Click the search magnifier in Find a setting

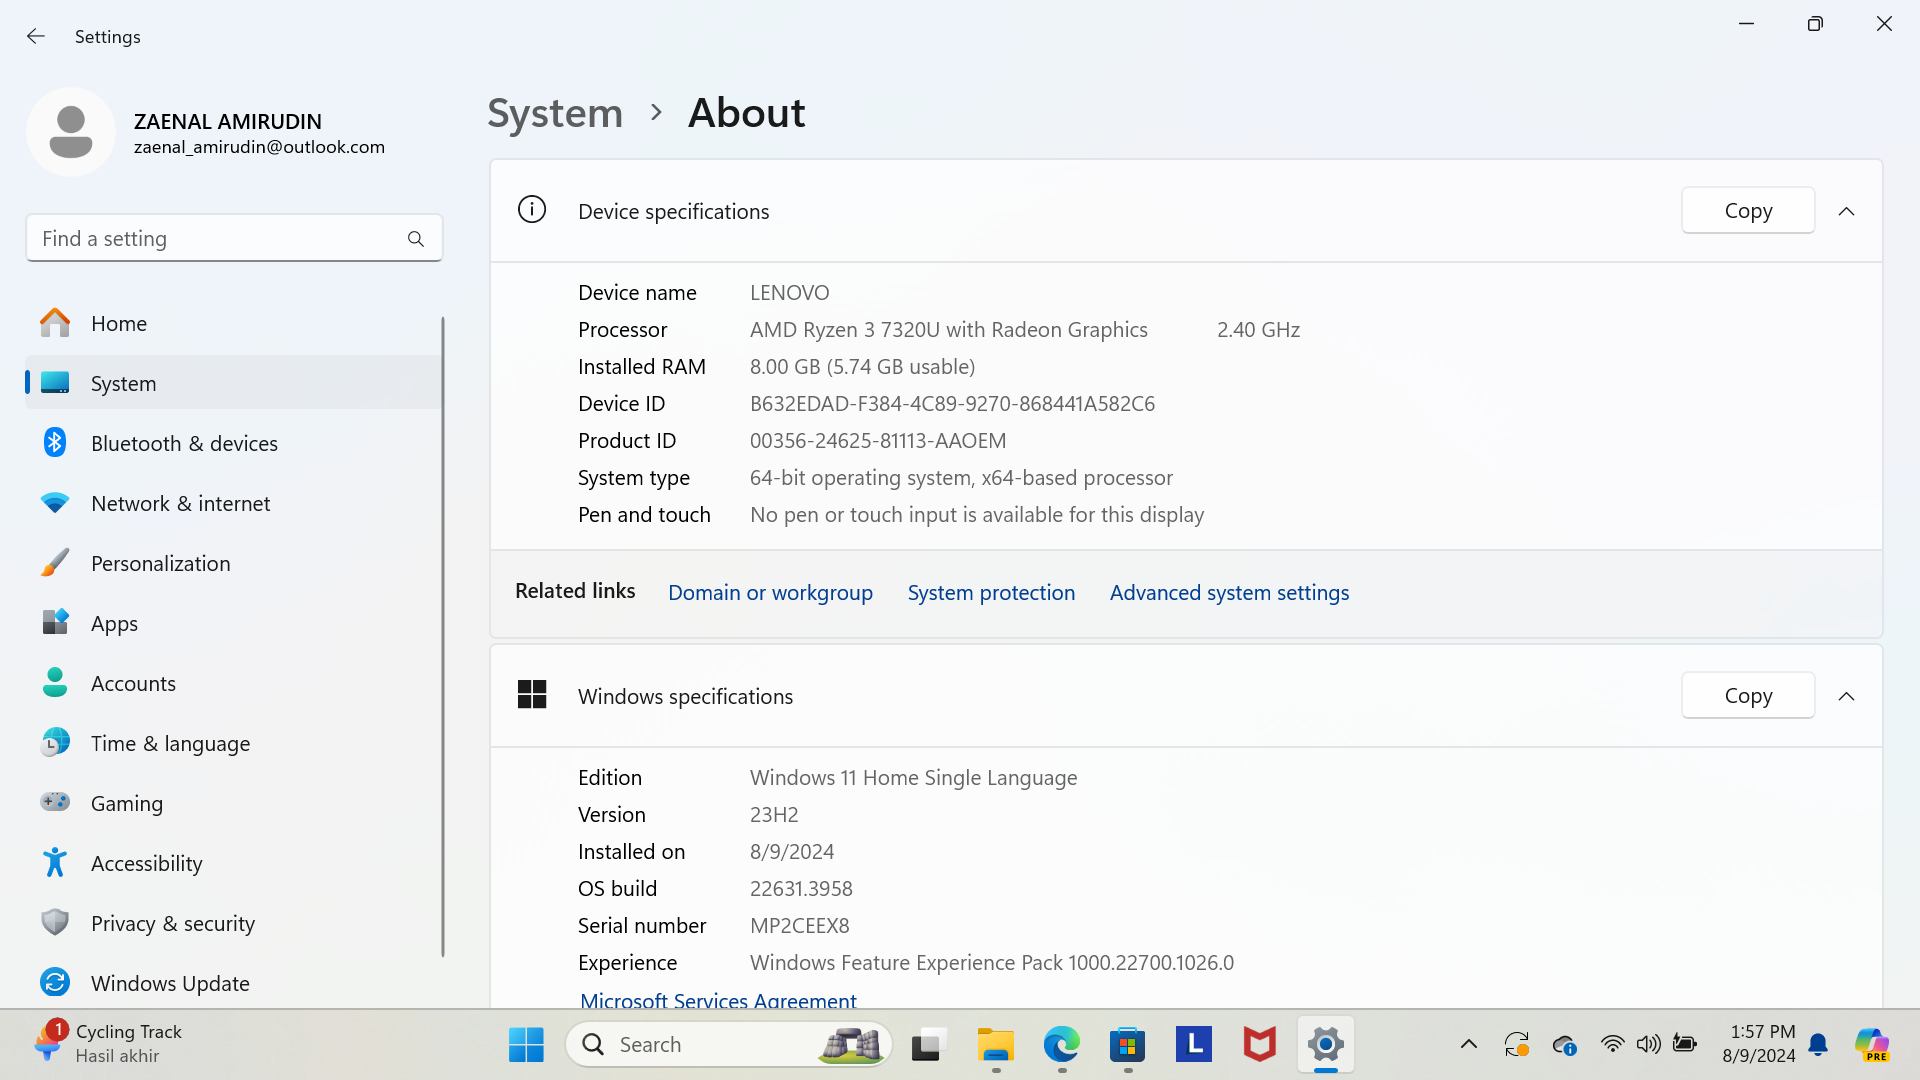point(416,239)
